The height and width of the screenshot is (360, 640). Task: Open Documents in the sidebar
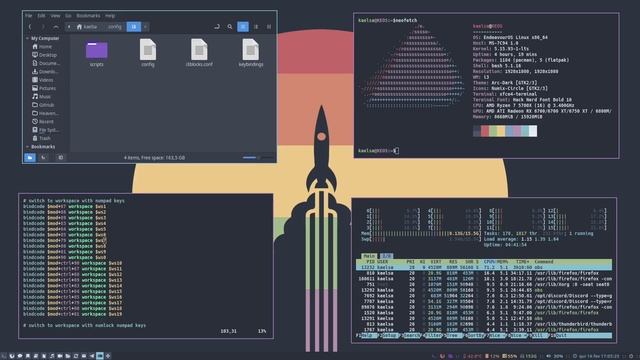click(x=46, y=63)
